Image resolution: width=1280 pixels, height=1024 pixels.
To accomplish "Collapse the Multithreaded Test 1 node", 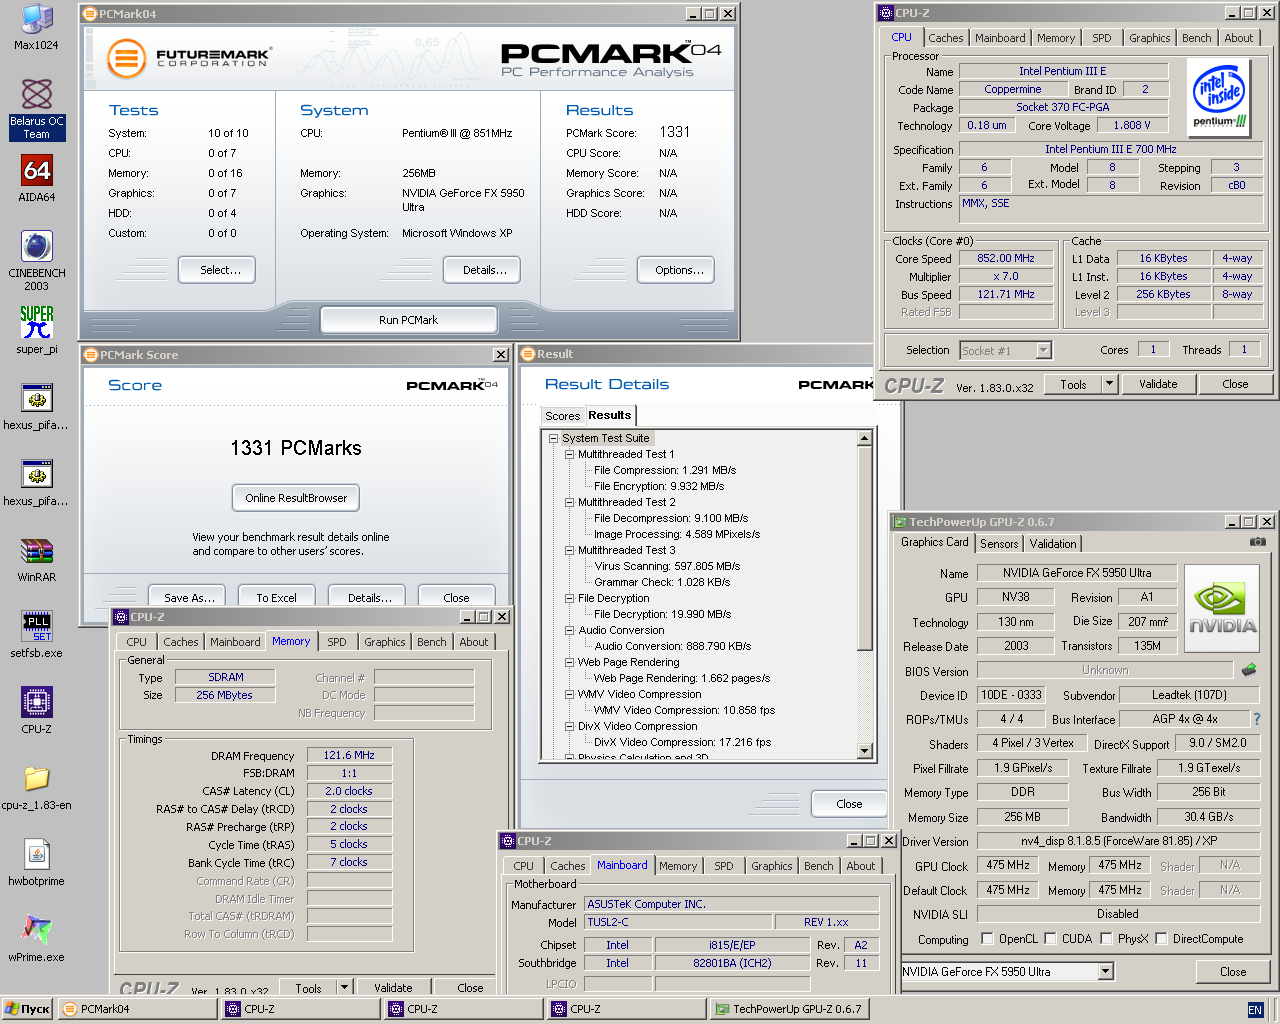I will pyautogui.click(x=569, y=454).
